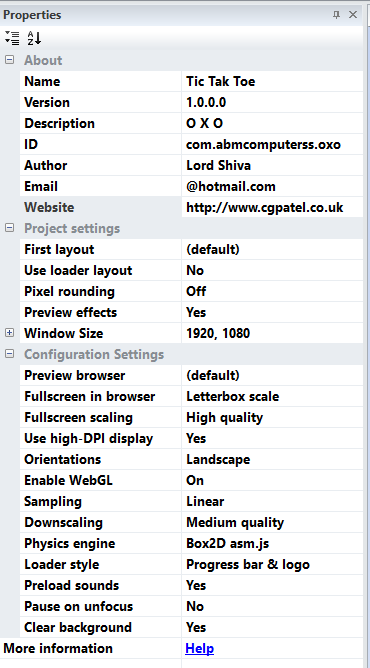Click the Categorized view icon
This screenshot has width=370, height=668.
pos(12,38)
